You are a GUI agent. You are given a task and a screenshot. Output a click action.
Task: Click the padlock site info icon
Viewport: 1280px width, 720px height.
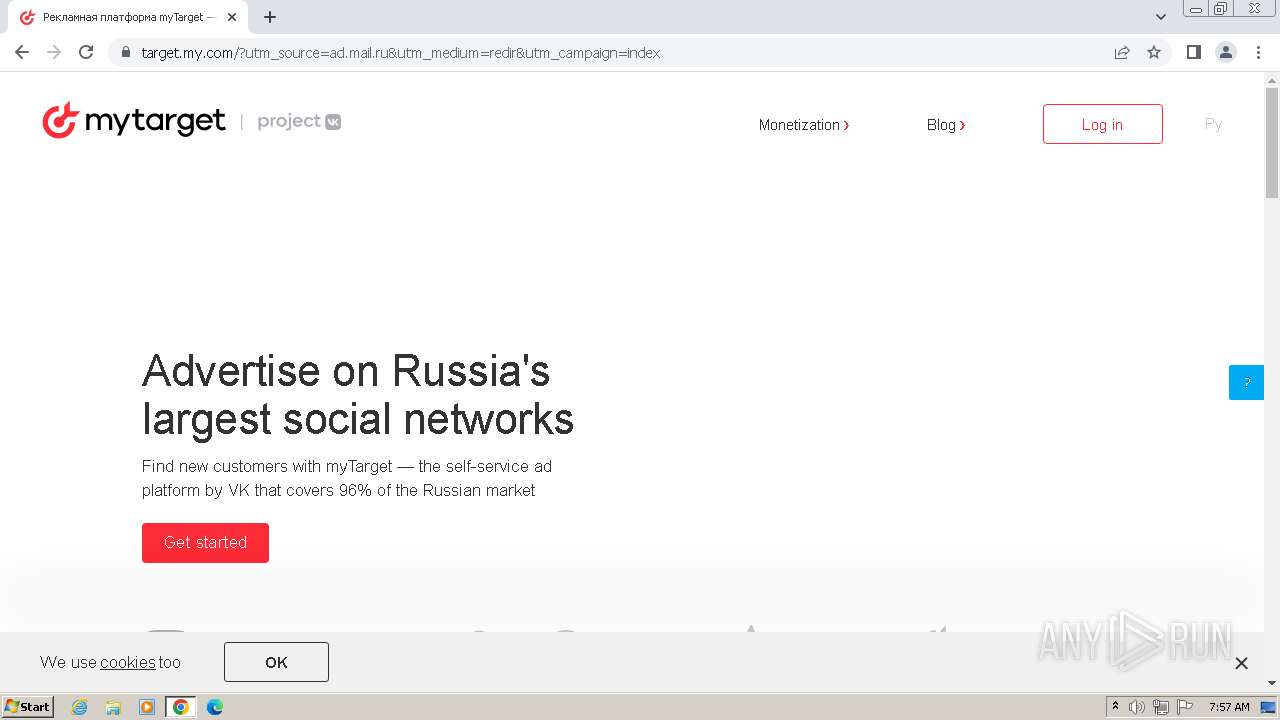click(x=126, y=53)
